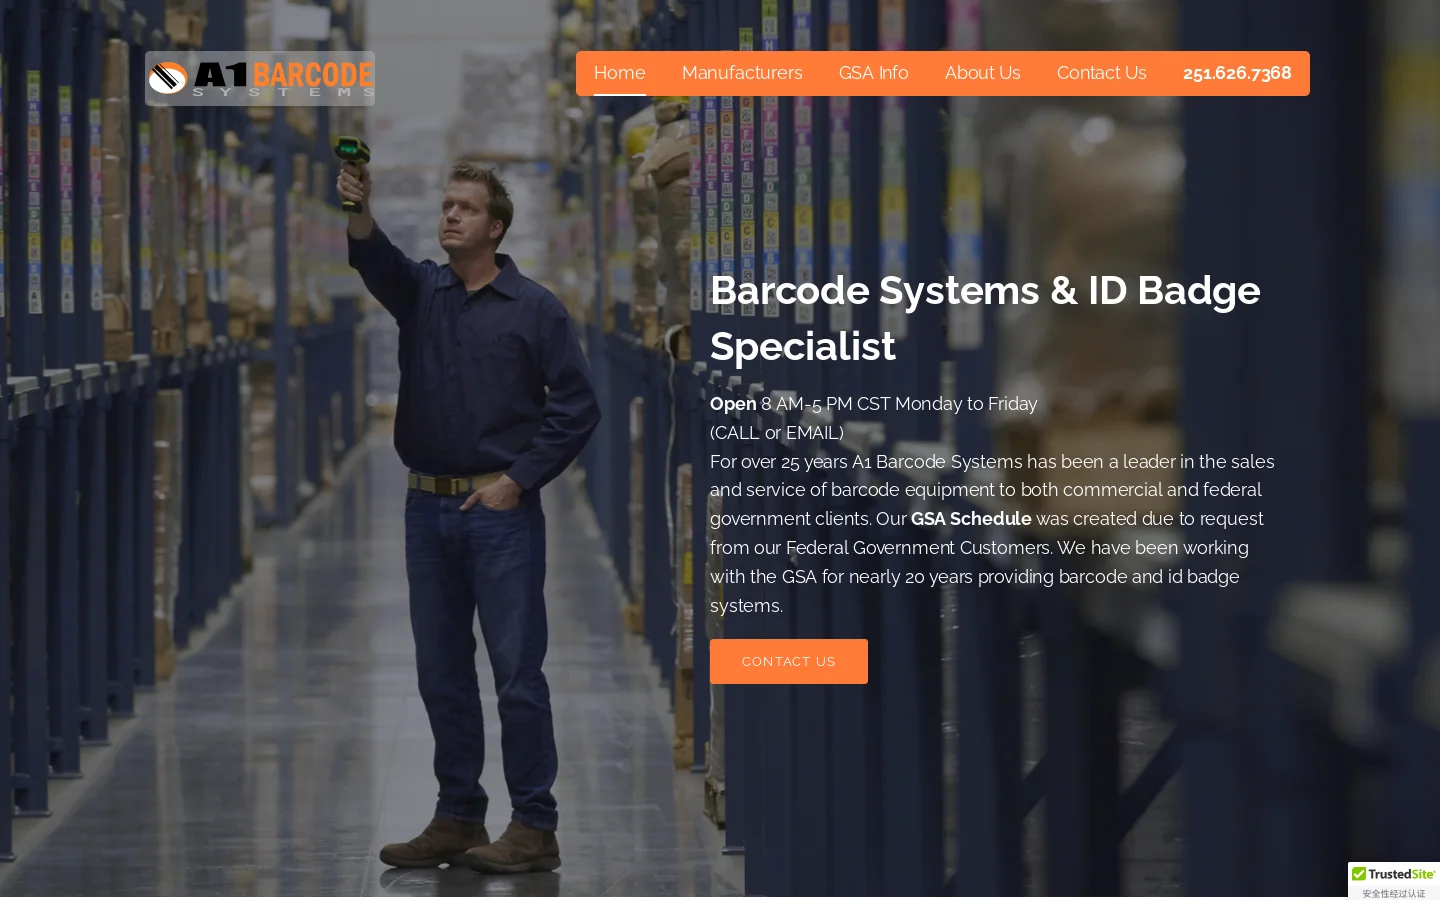Follow the GSA Schedule link
Screen dimensions: 1440x900
971,519
